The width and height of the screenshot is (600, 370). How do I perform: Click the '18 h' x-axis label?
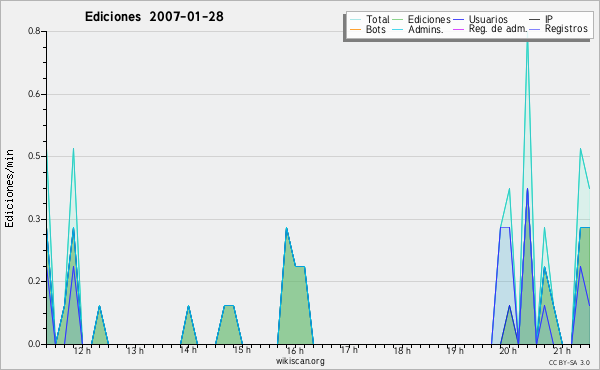pos(402,350)
